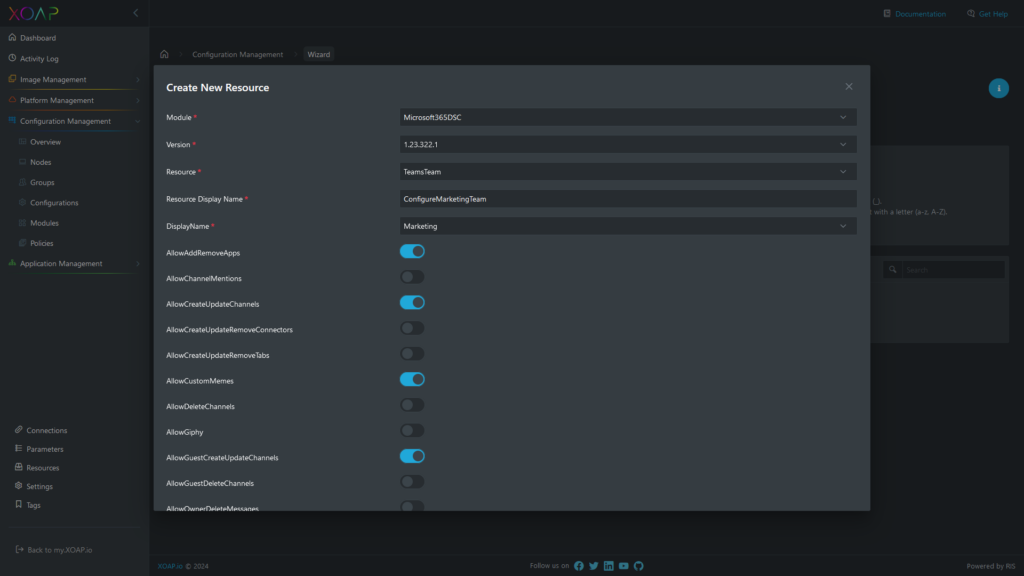This screenshot has height=576, width=1024.
Task: Click the XOAP.io footer link
Action: [x=170, y=566]
